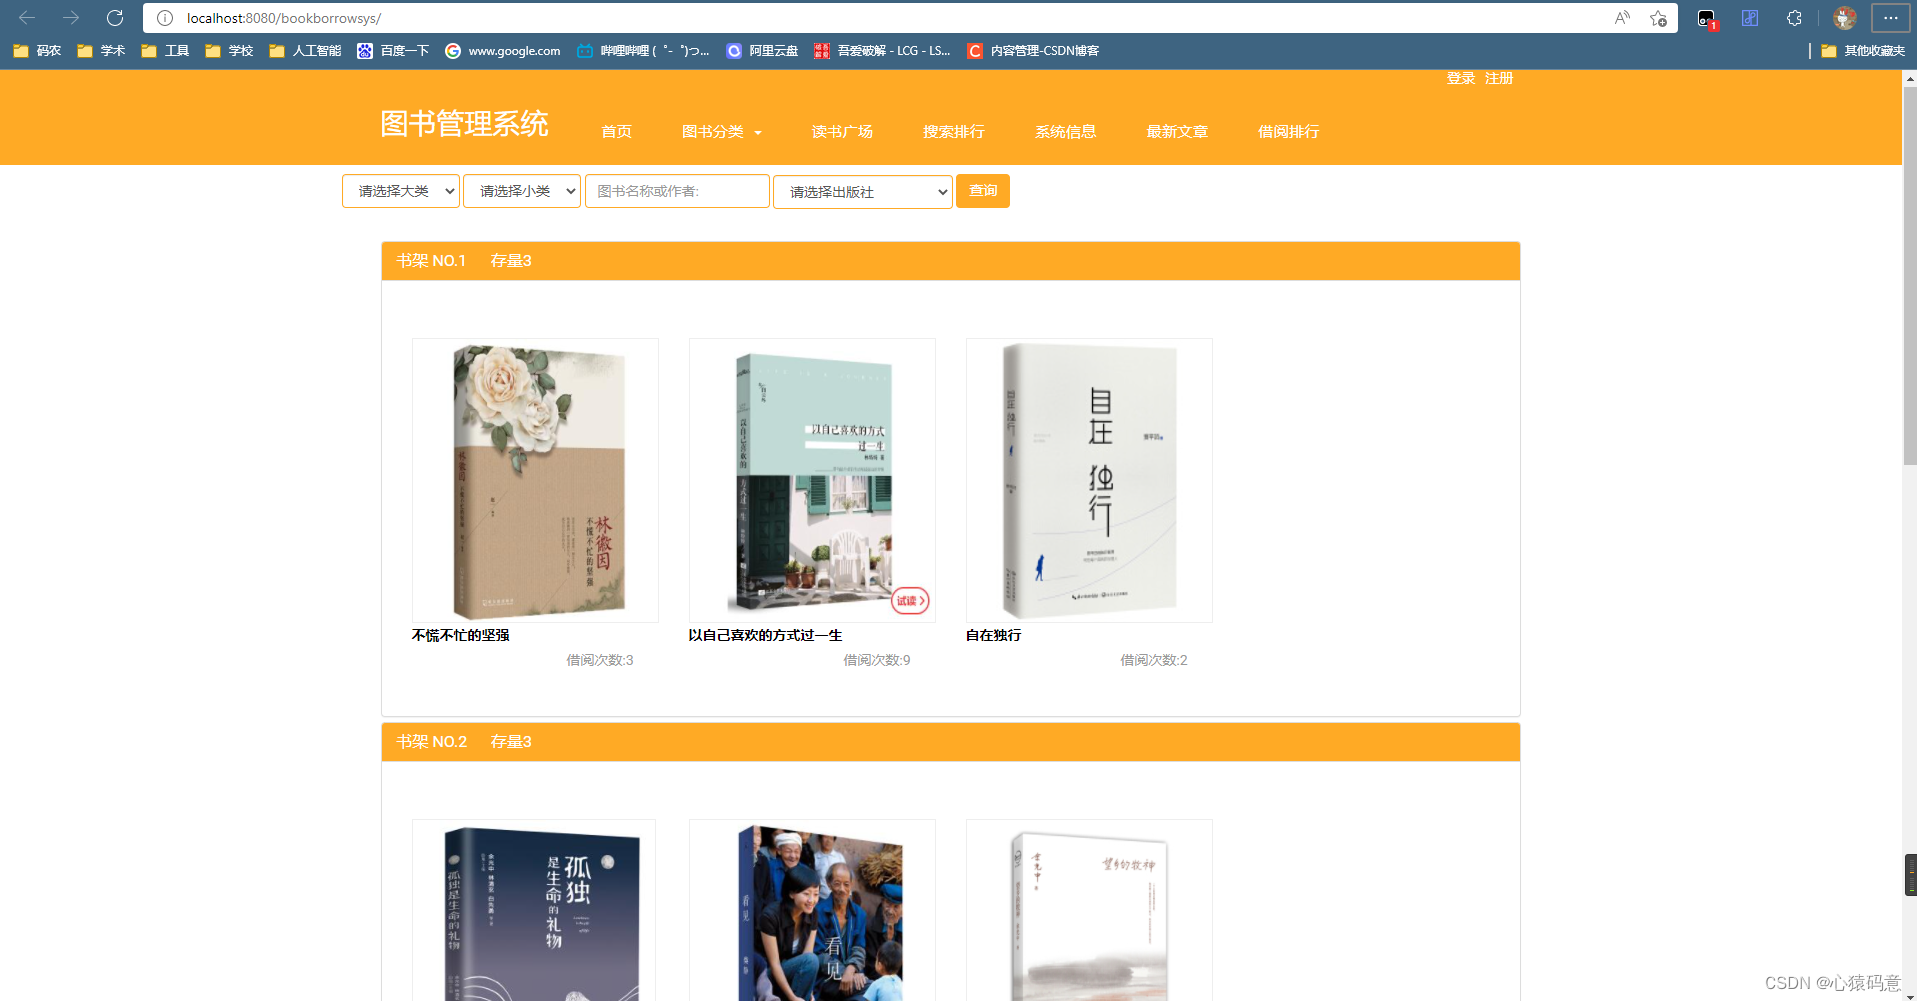Open the 码农 bookmark folder
This screenshot has width=1917, height=1001.
click(x=37, y=51)
